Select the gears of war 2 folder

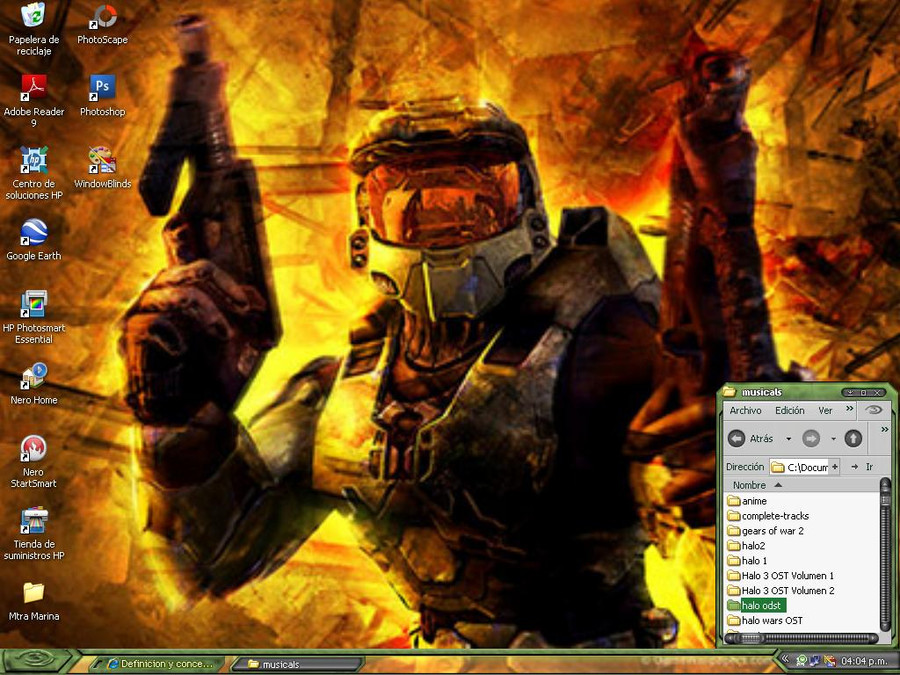pyautogui.click(x=766, y=531)
